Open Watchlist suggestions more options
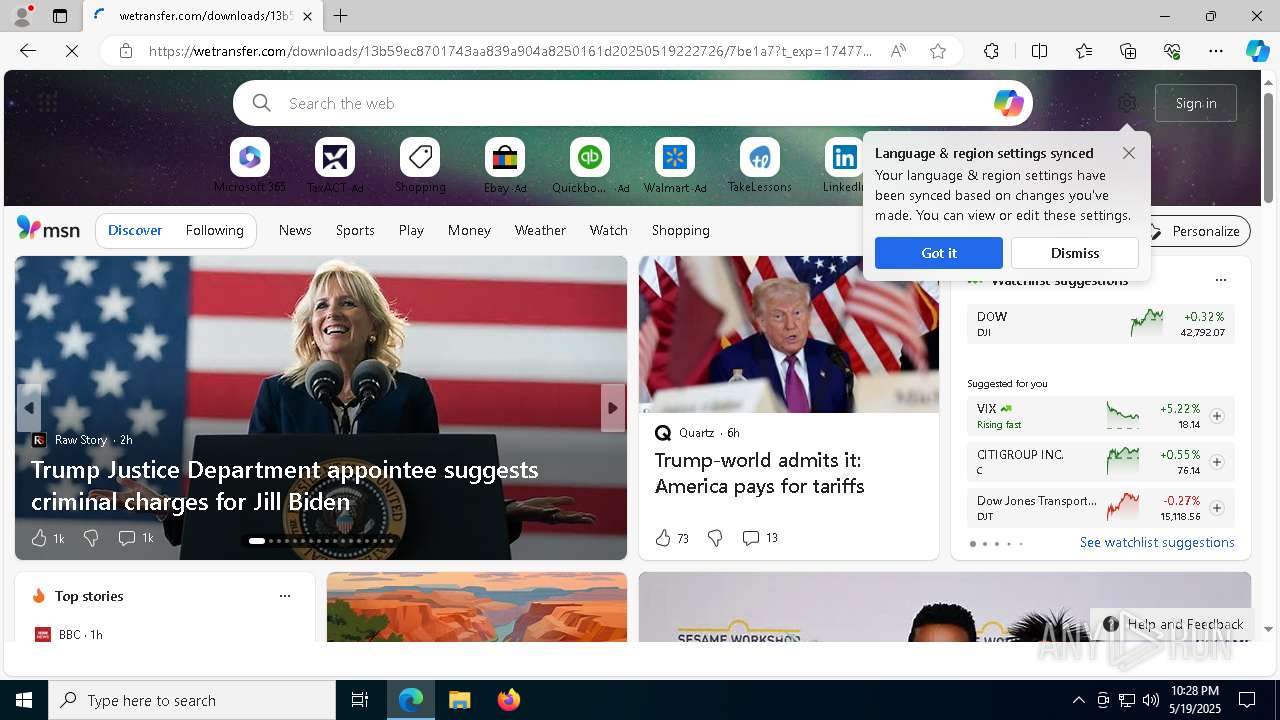 1220,280
